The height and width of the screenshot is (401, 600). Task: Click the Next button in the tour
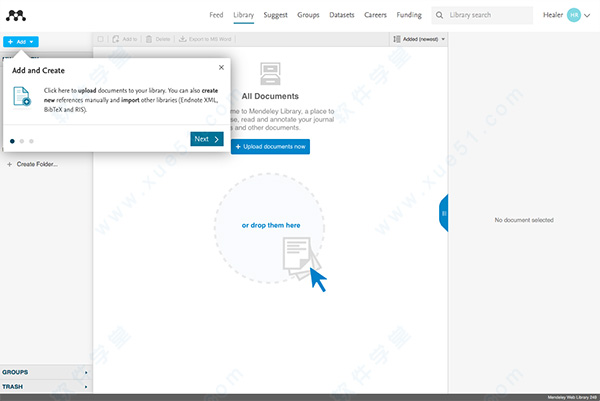[x=207, y=139]
